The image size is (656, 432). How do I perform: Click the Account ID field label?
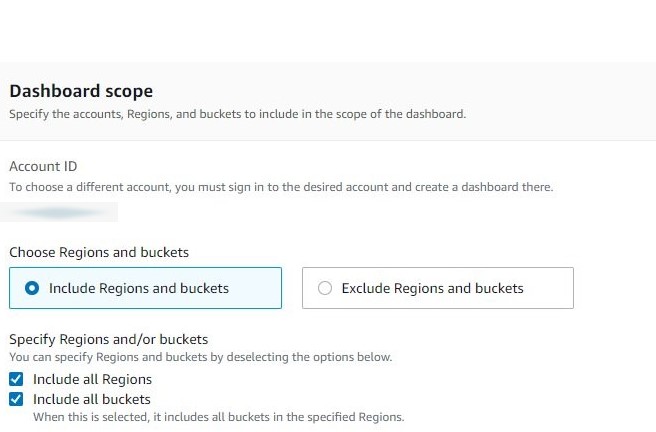point(43,166)
